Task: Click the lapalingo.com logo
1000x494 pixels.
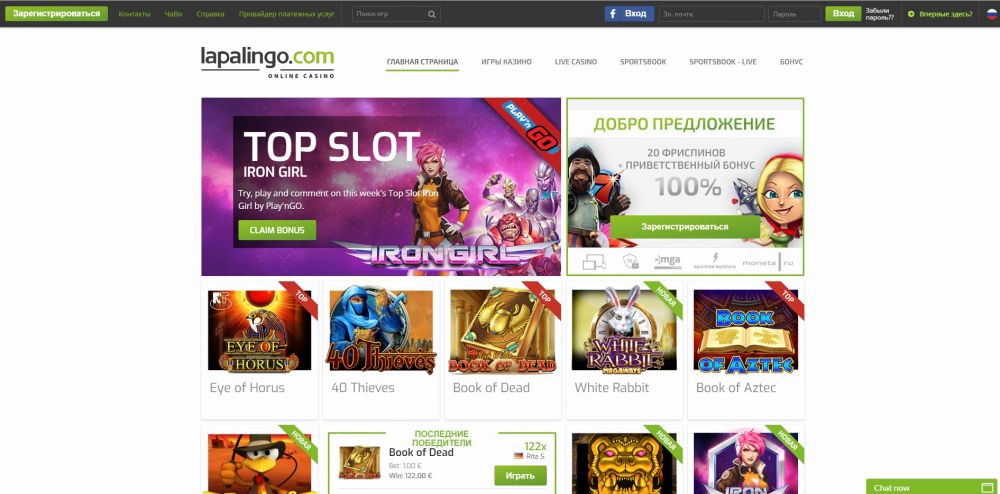Action: click(x=267, y=62)
